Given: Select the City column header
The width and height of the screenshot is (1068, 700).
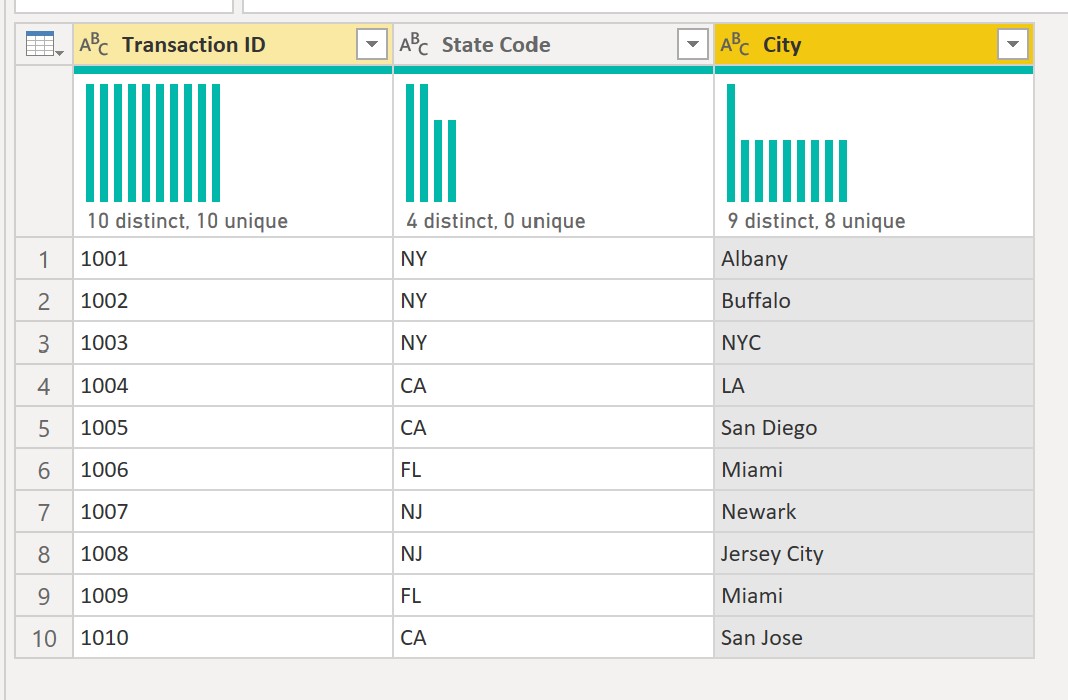Looking at the screenshot, I should pyautogui.click(x=874, y=44).
